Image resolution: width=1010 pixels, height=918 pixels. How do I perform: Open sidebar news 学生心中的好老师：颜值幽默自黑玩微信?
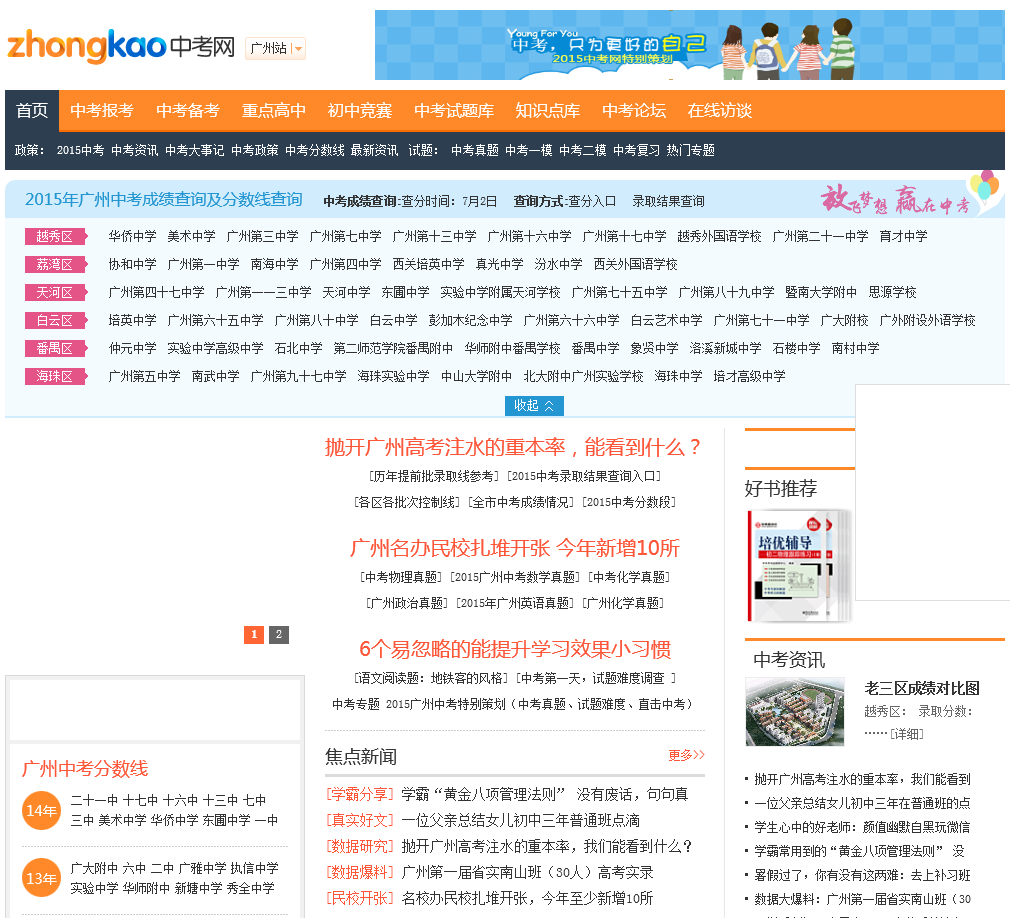pos(862,827)
